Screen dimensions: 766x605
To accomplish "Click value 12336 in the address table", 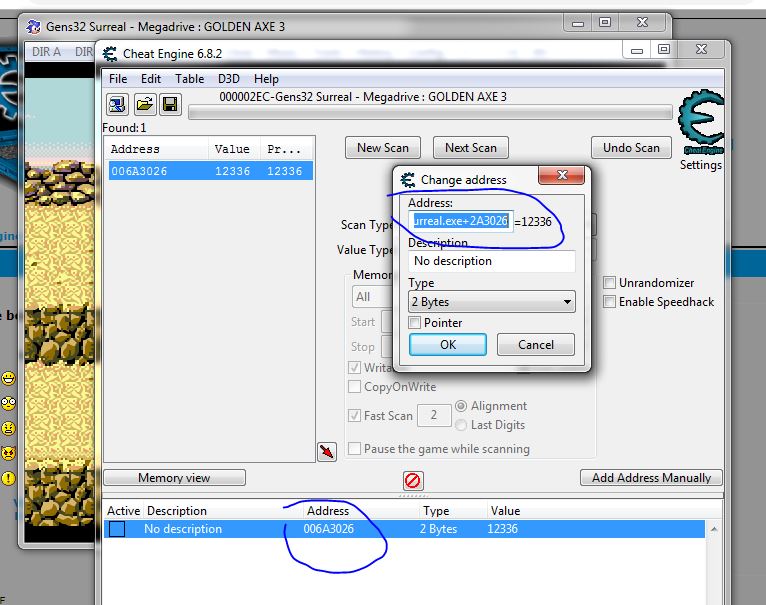I will point(503,529).
